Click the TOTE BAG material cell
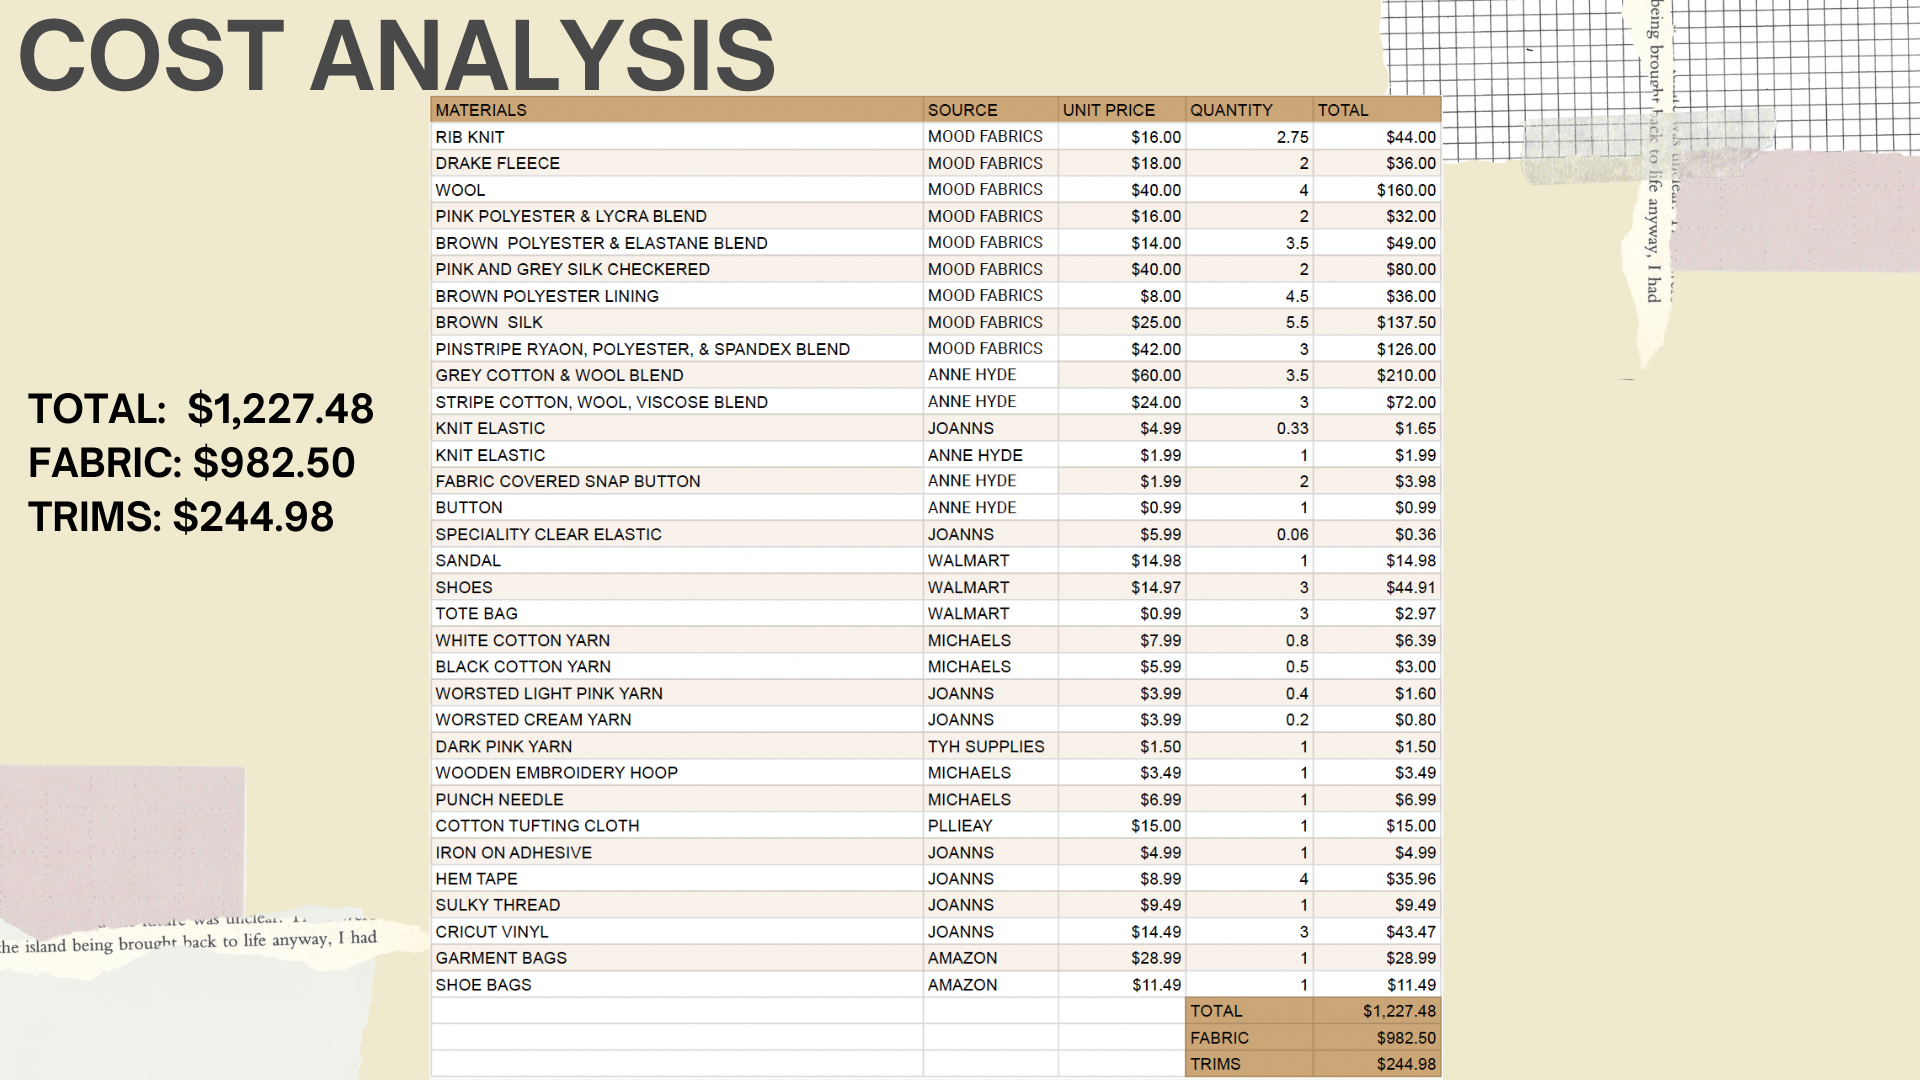1920x1080 pixels. (677, 614)
